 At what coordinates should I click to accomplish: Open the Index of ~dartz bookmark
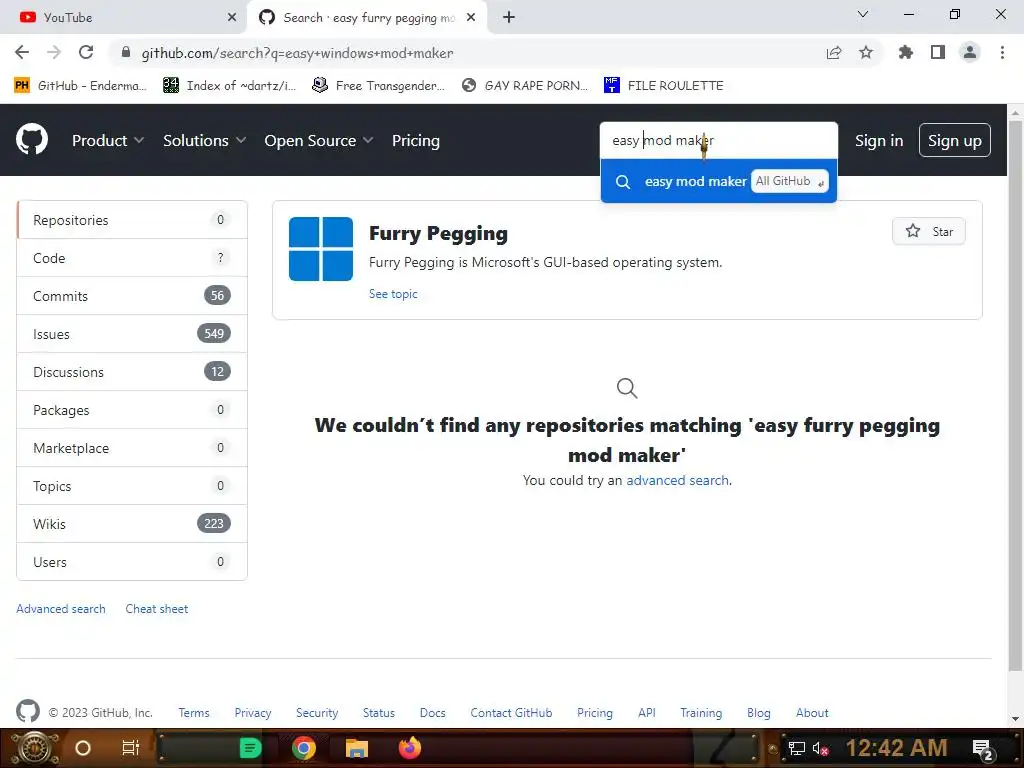(229, 86)
